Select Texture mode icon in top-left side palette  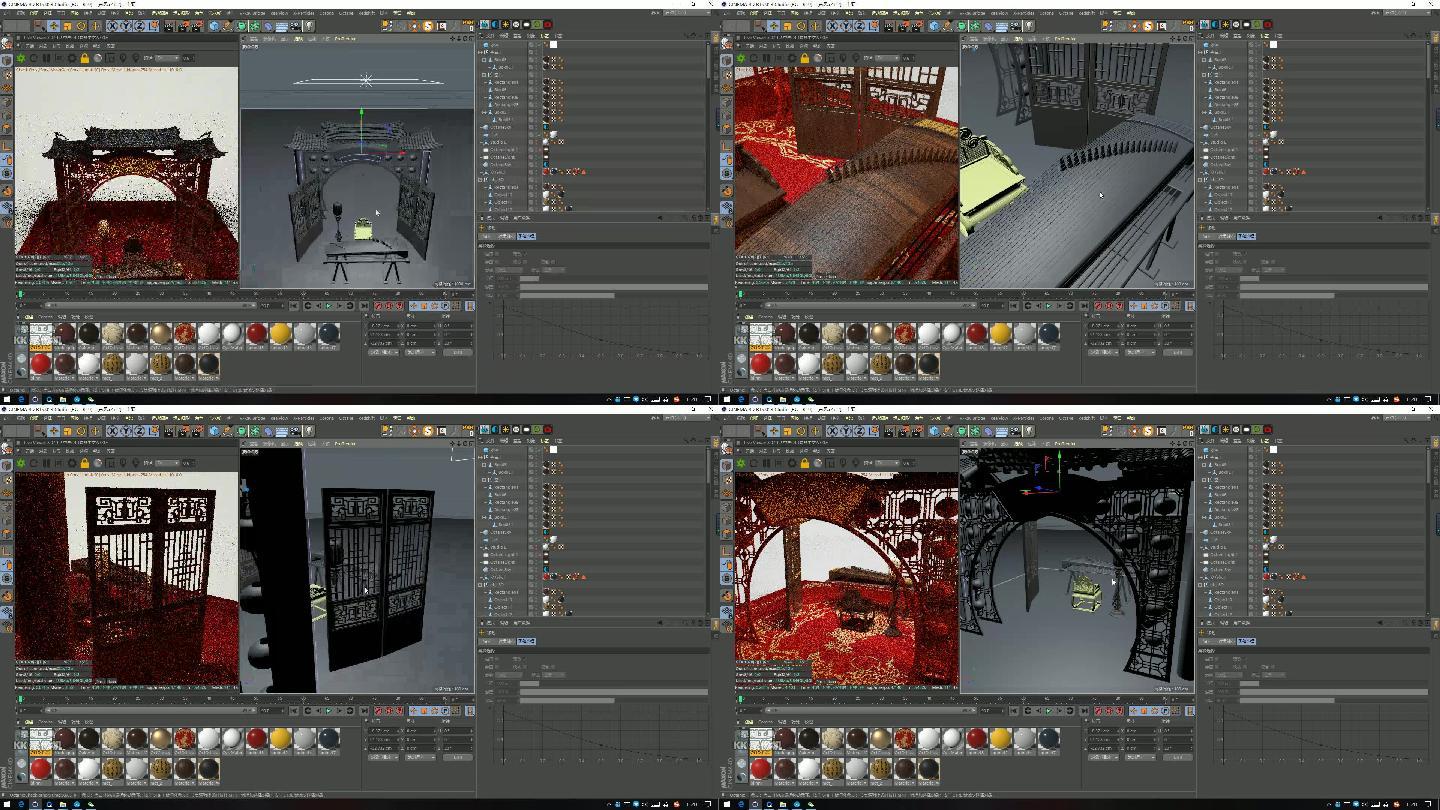coord(7,75)
